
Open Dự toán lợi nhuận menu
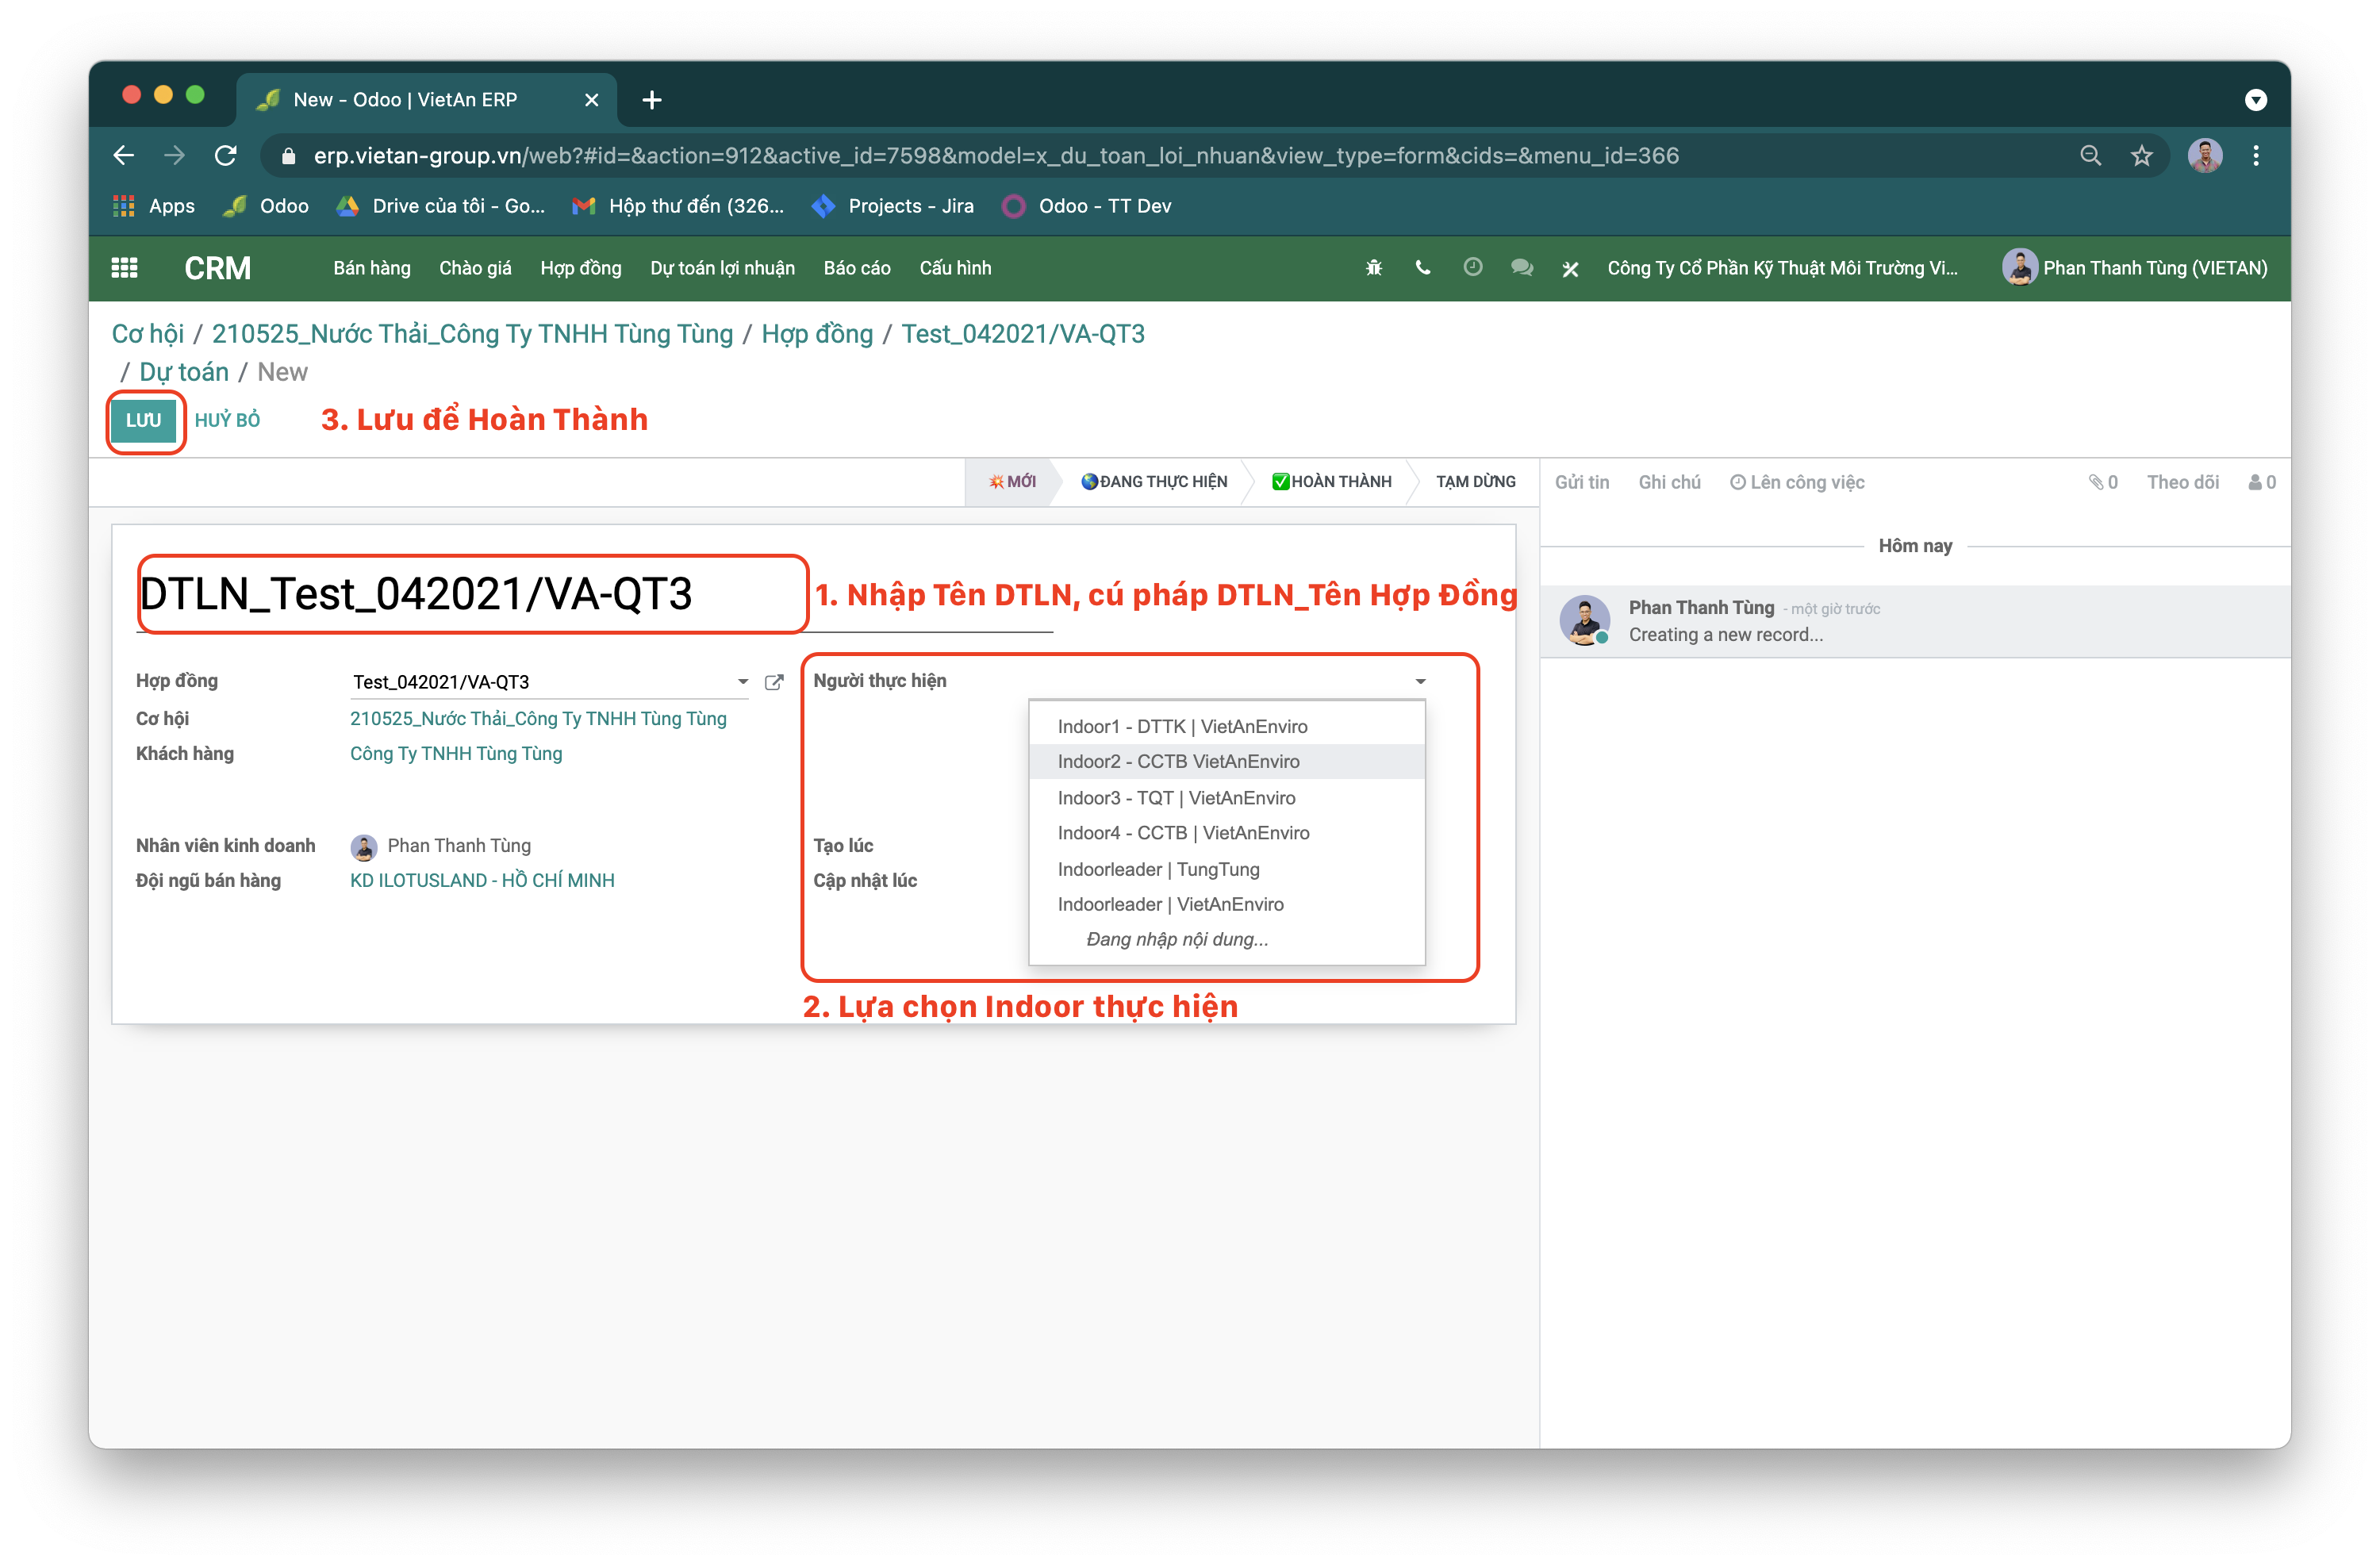click(x=722, y=268)
